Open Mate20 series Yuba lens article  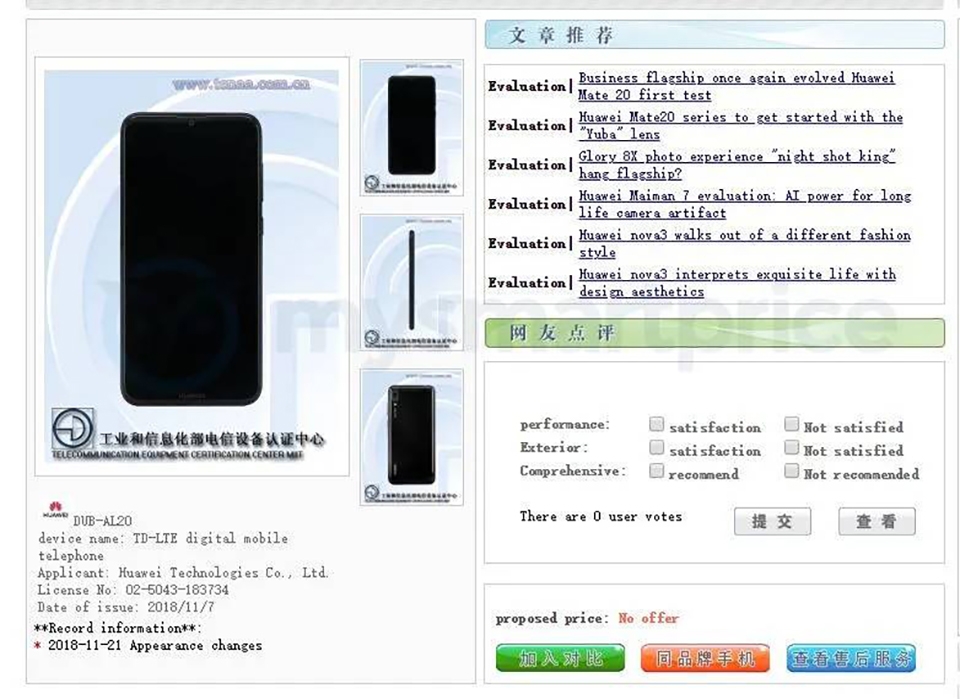tap(741, 125)
